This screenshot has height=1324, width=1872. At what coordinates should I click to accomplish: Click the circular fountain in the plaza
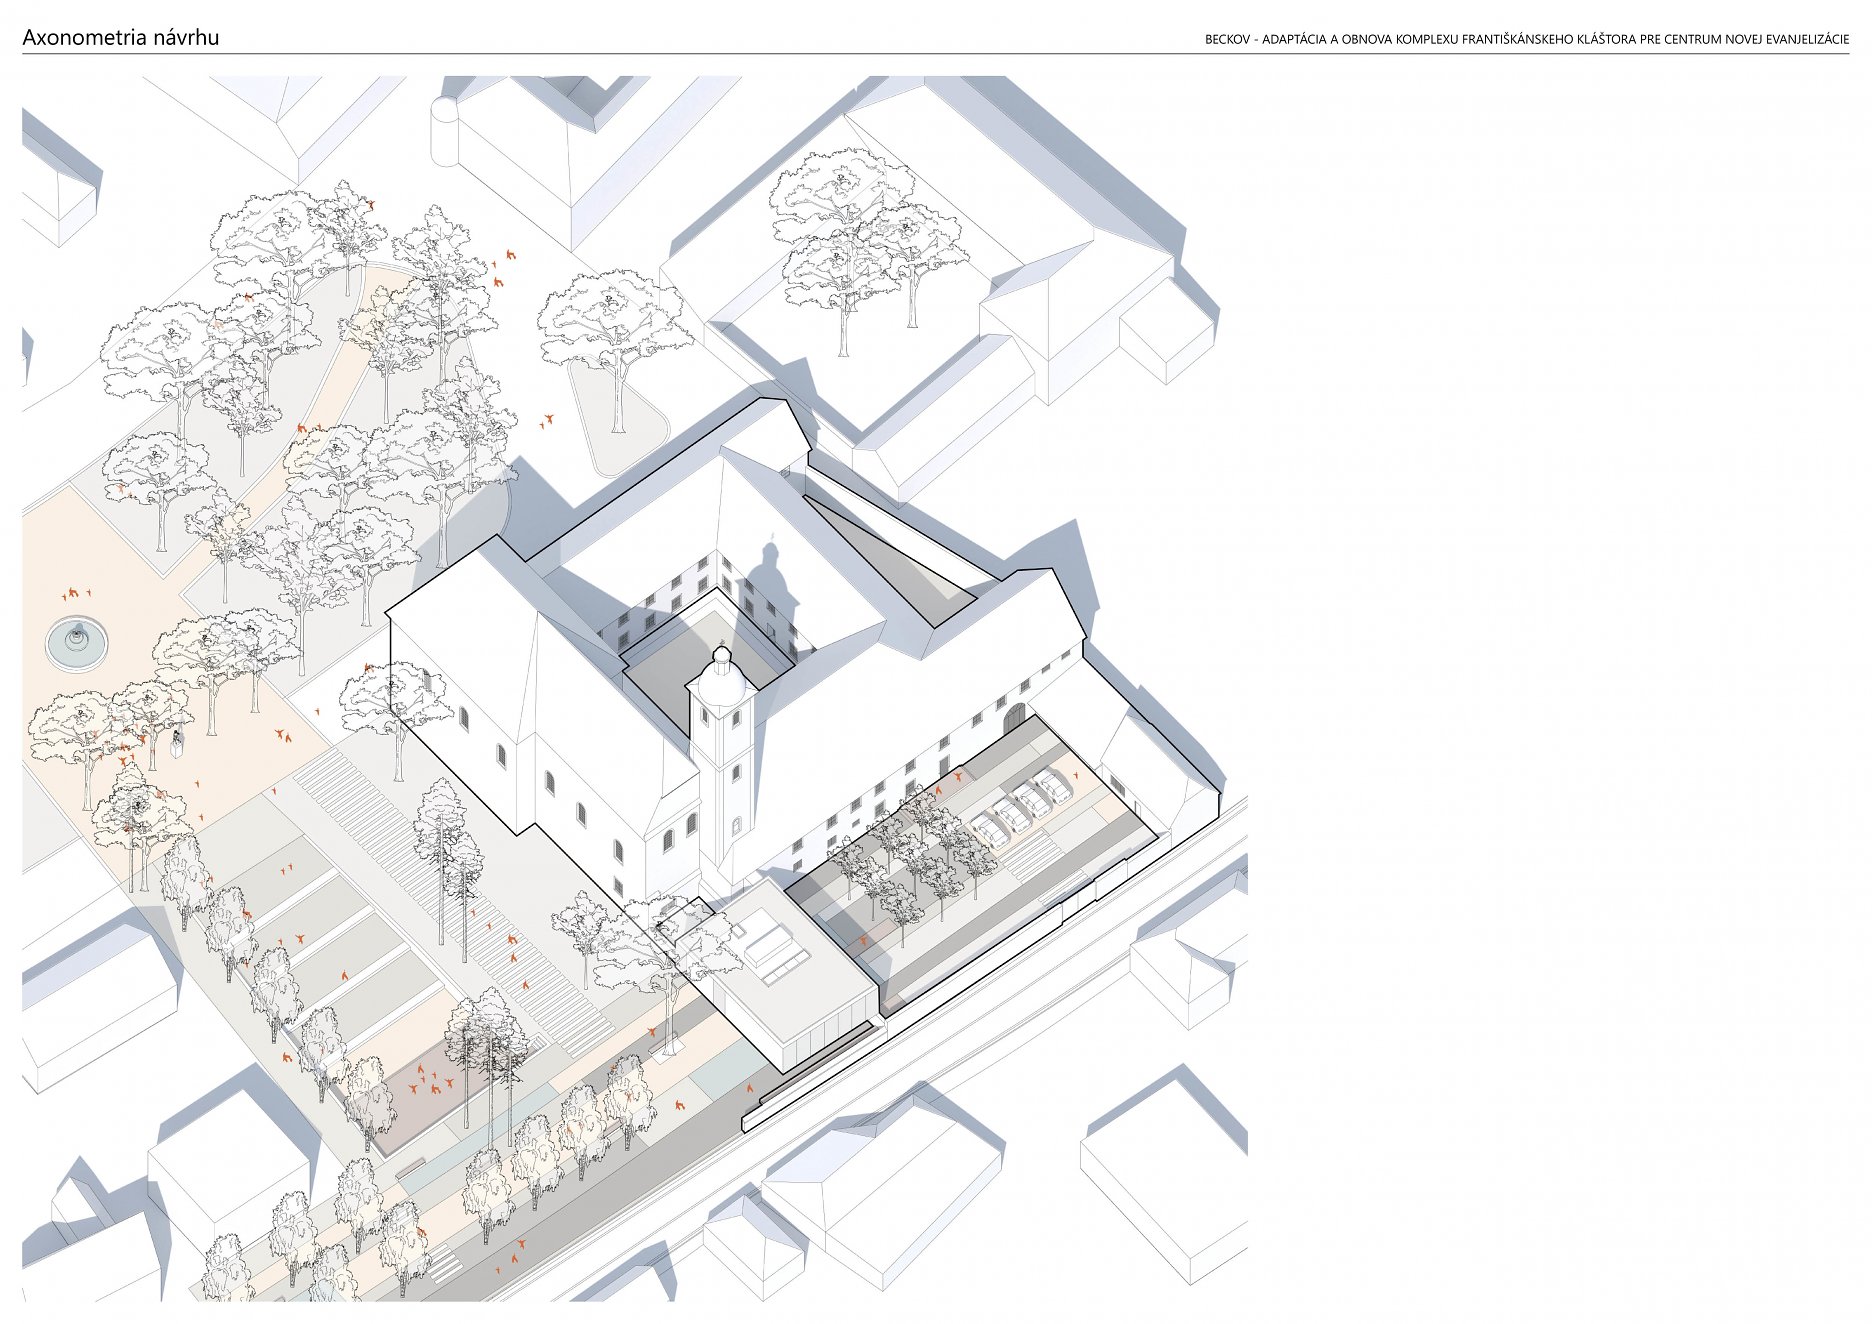[77, 641]
